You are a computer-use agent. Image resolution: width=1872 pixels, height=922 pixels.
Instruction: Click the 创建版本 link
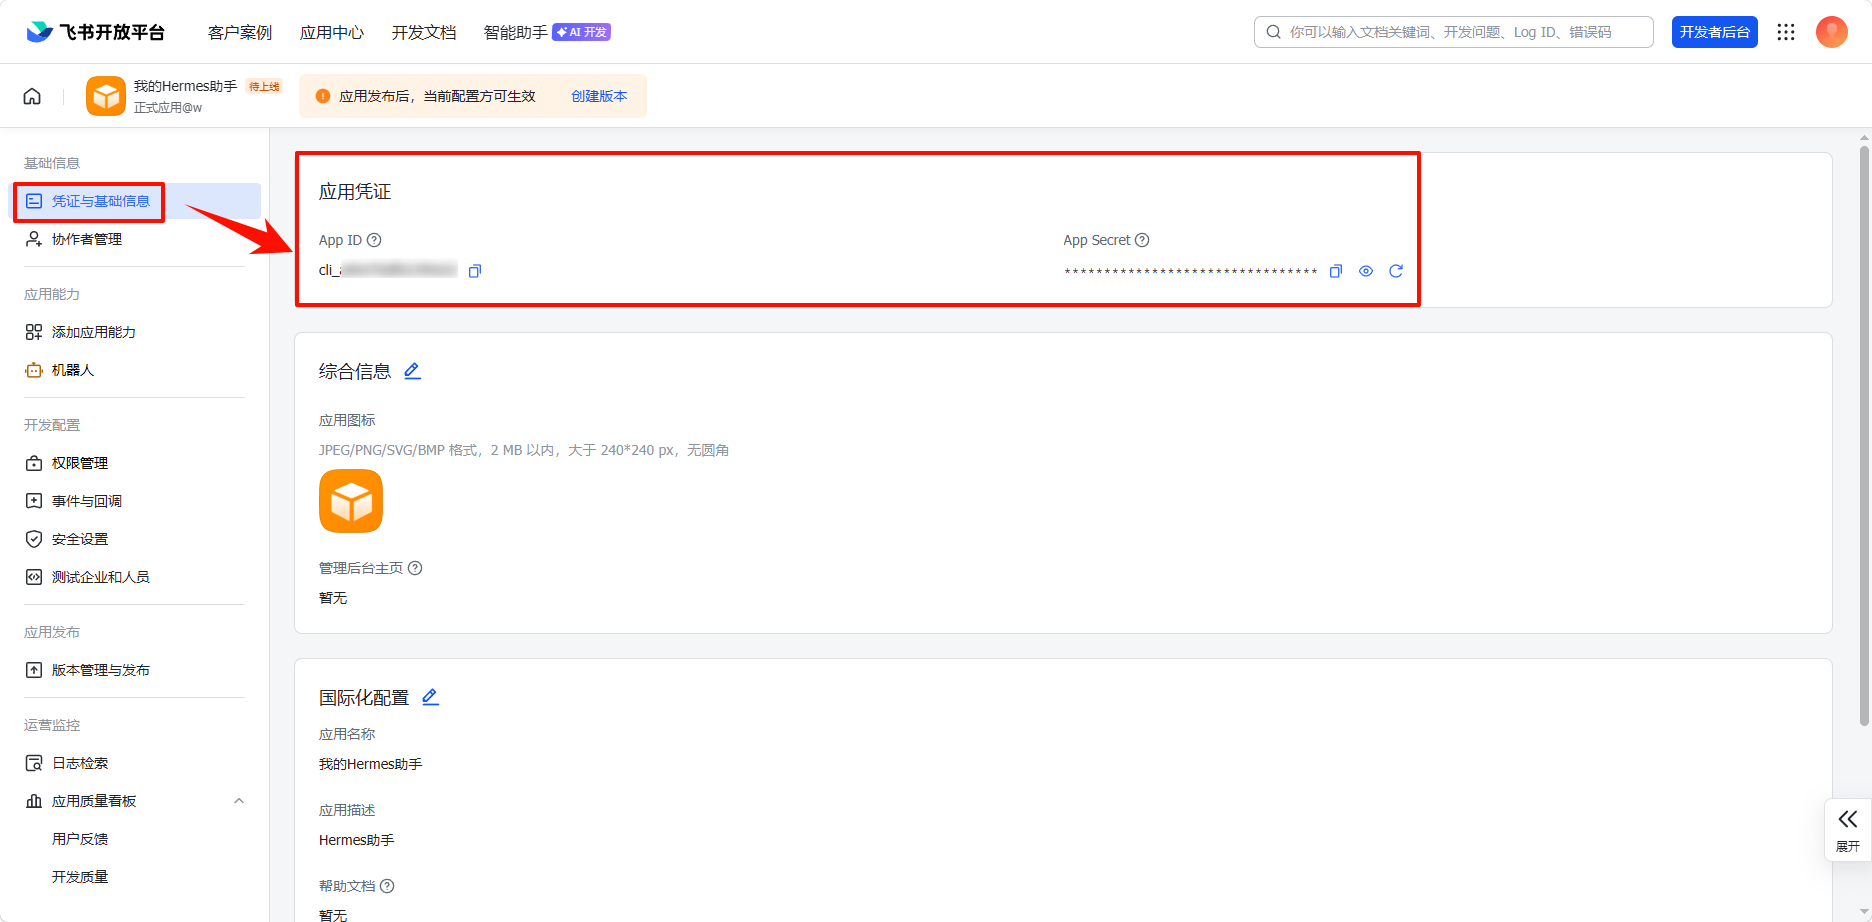(599, 96)
